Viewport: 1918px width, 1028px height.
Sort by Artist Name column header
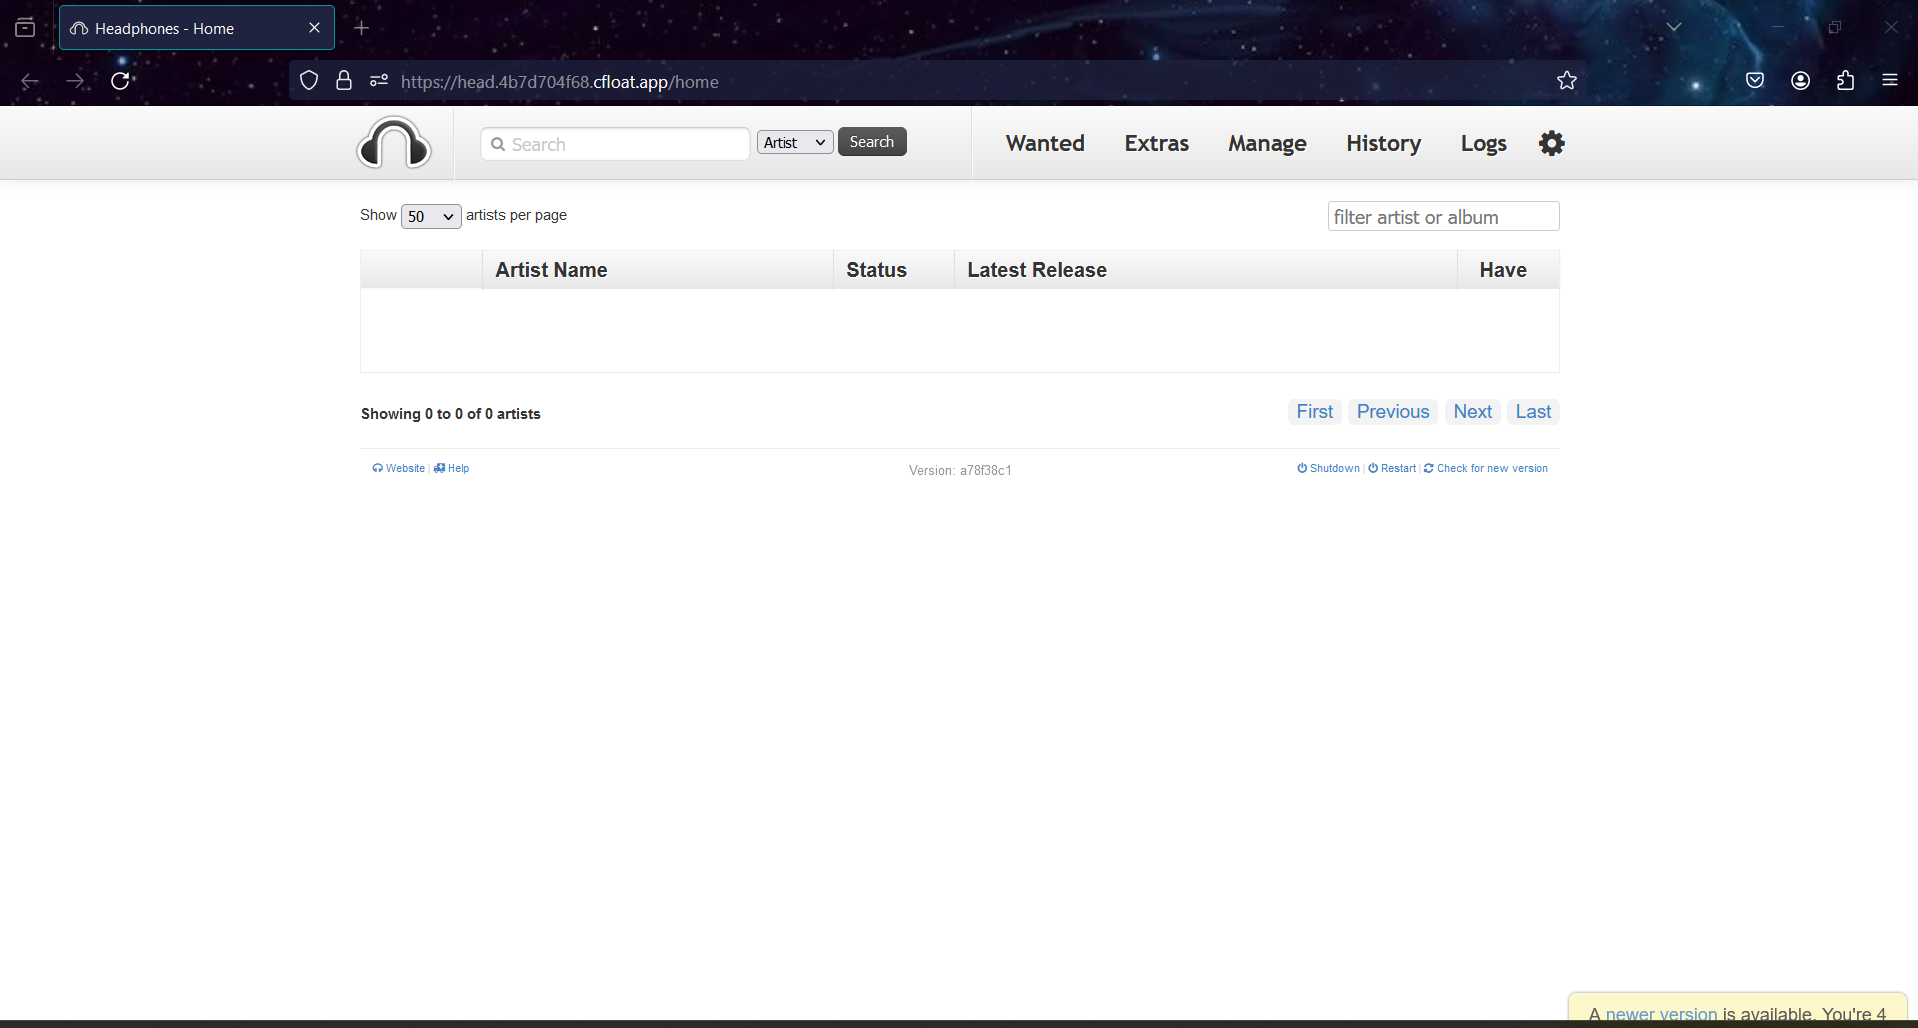[657, 270]
